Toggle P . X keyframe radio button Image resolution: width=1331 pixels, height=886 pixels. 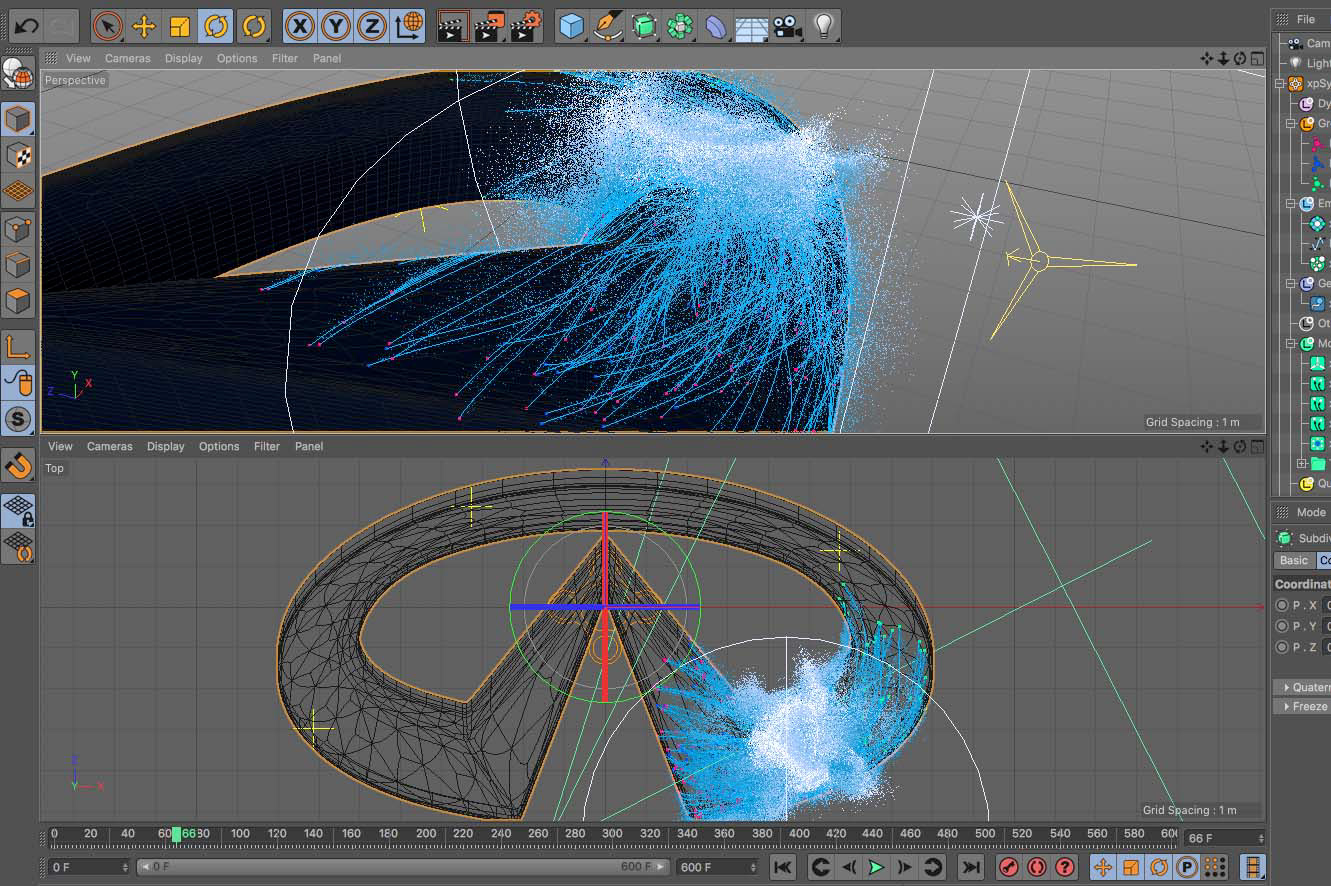pyautogui.click(x=1282, y=605)
